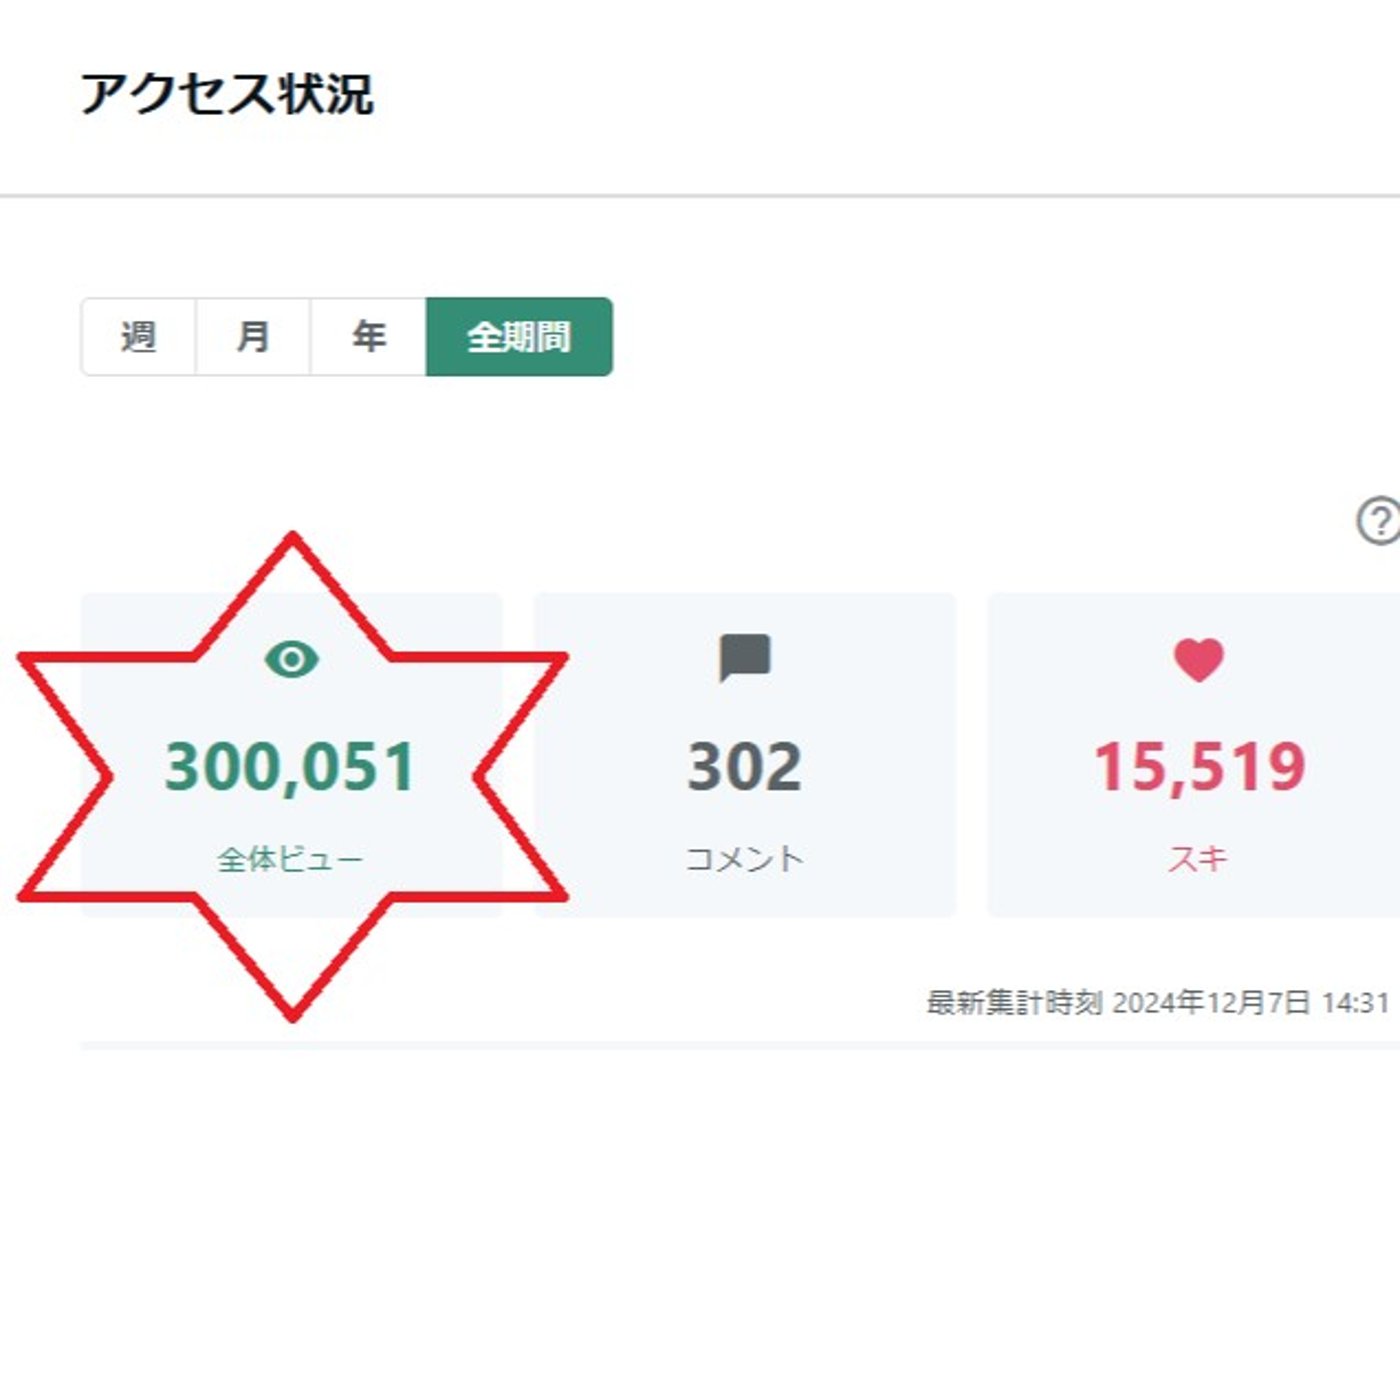Click the gray comment bubble icon
Viewport: 1400px width, 1400px height.
(745, 658)
